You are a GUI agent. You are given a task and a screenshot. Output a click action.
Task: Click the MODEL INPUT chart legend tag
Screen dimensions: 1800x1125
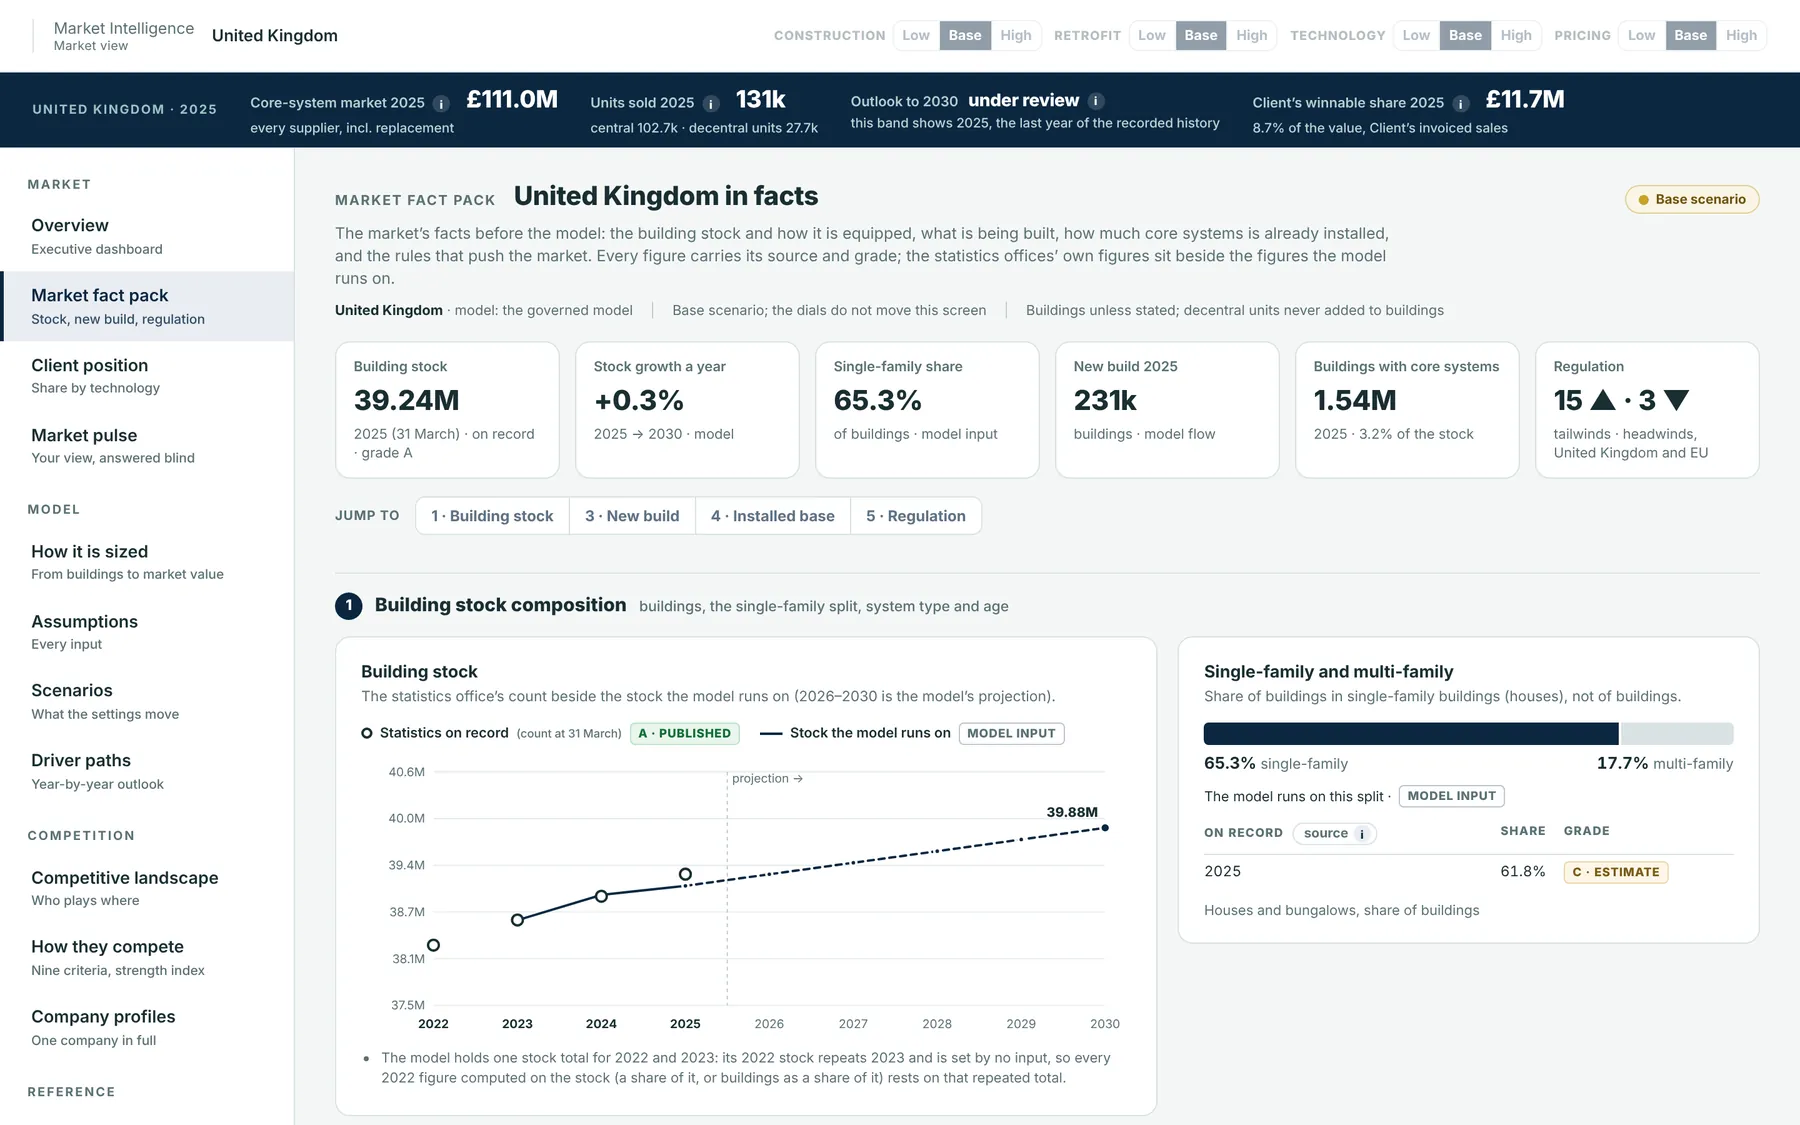[1011, 733]
